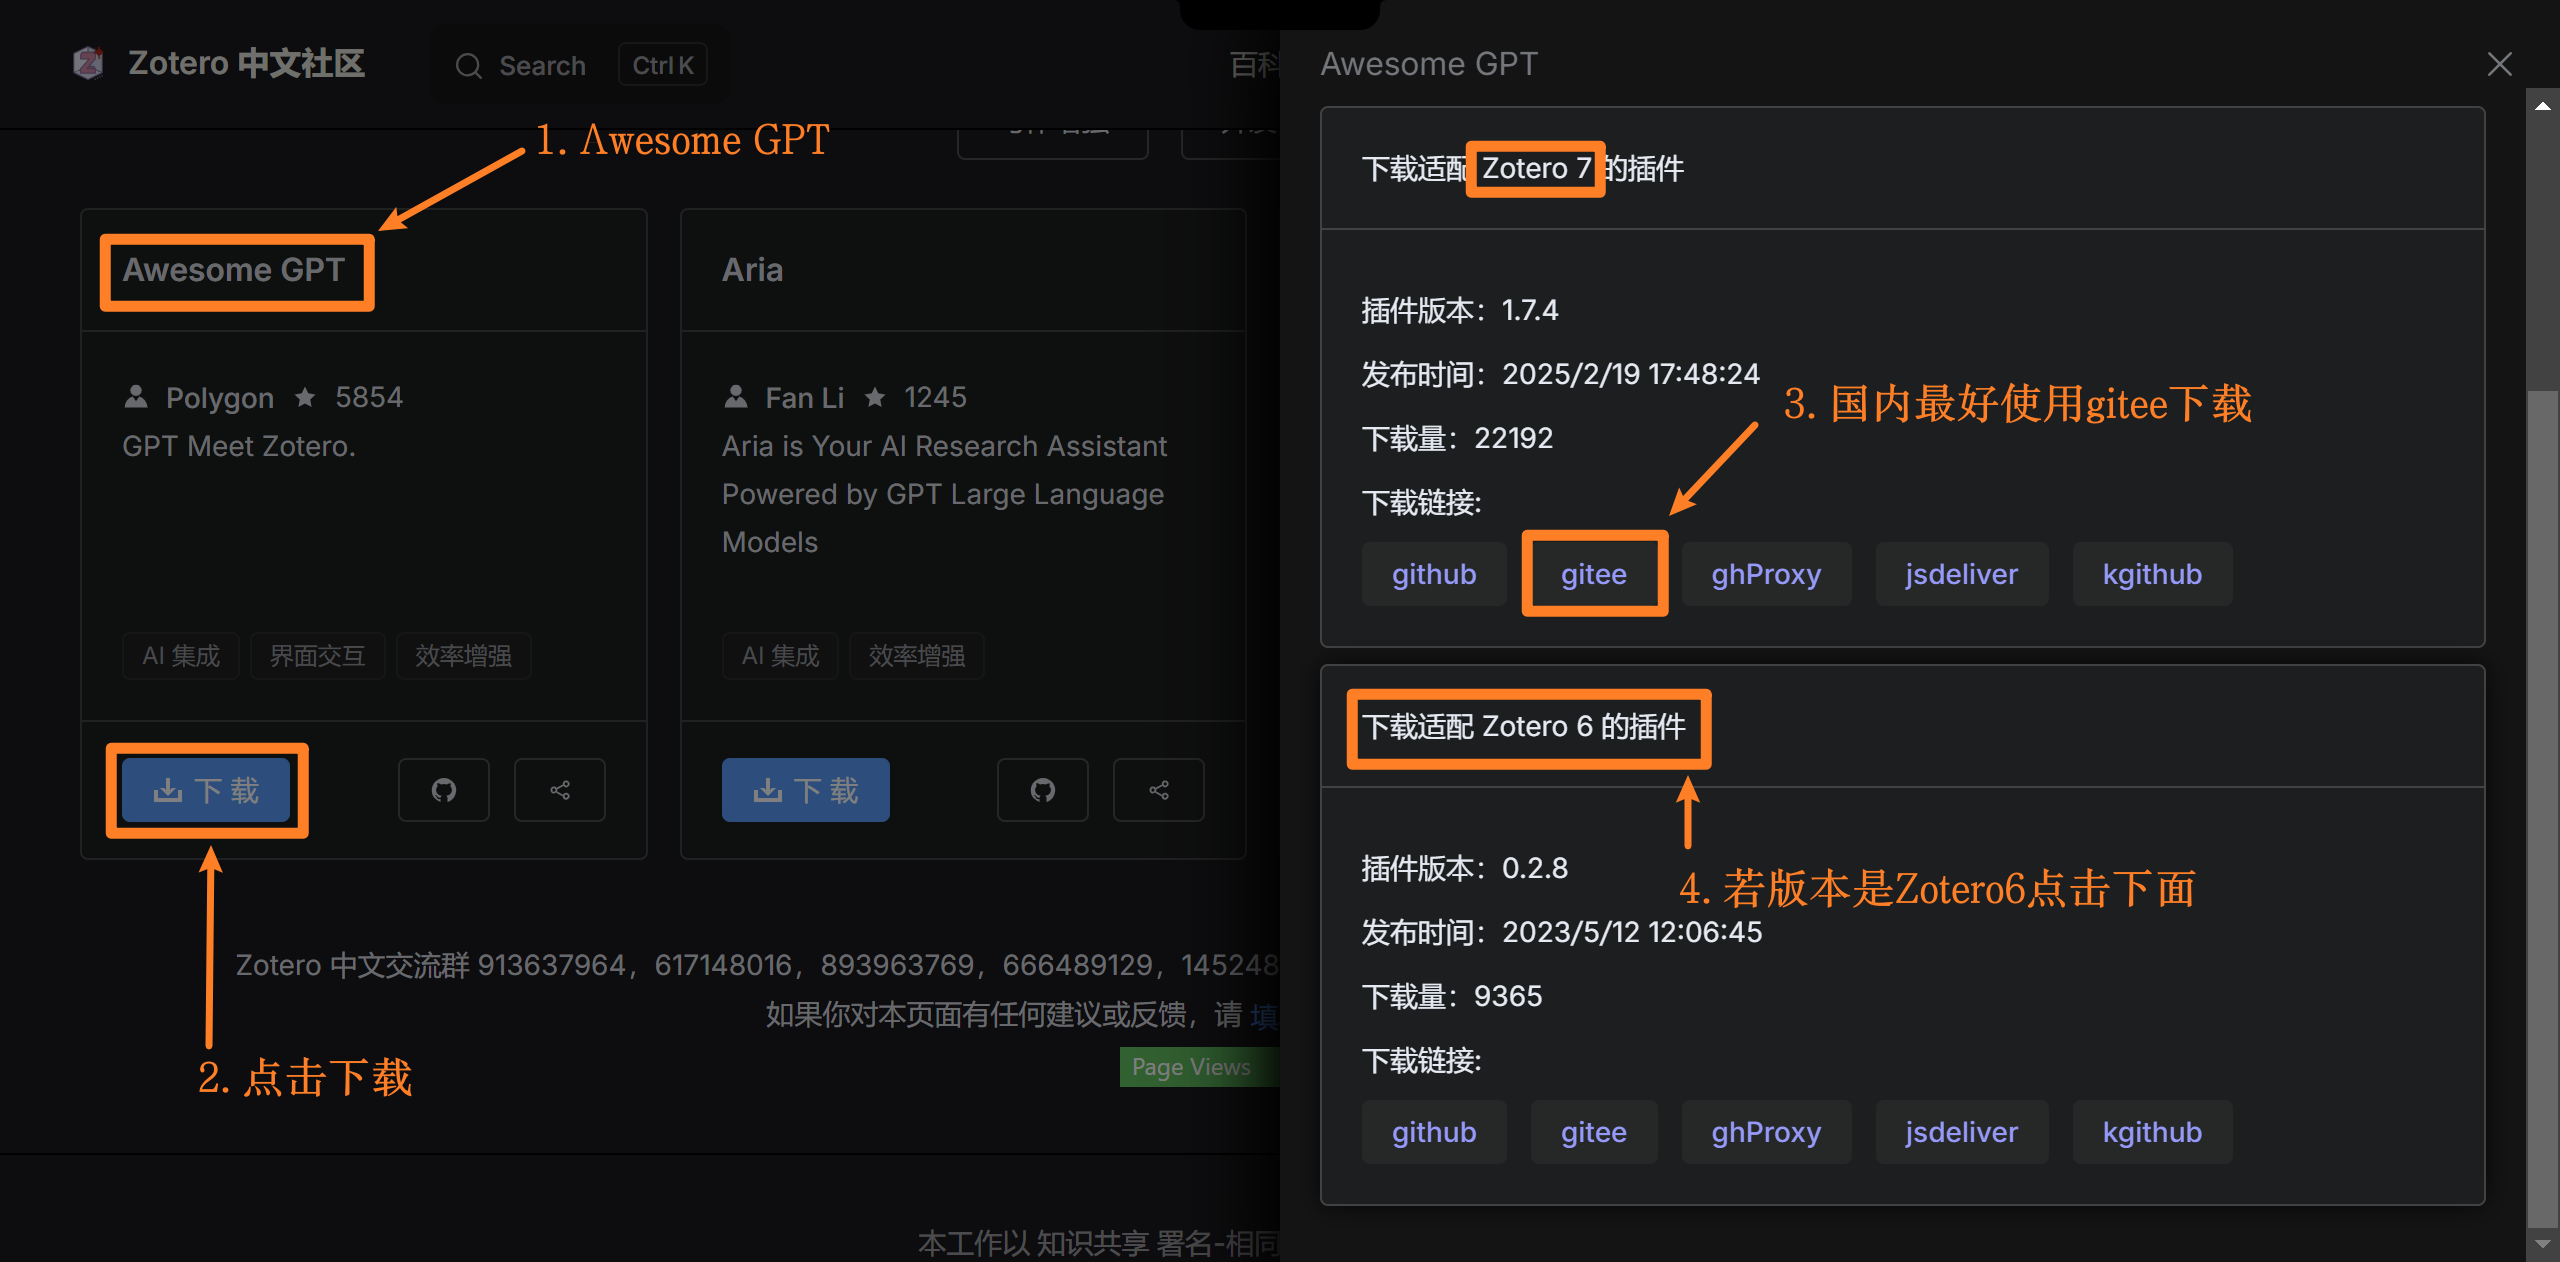This screenshot has height=1262, width=2560.
Task: Choose ghProxy link for Zotero 7 plugin
Action: pyautogui.click(x=1765, y=574)
